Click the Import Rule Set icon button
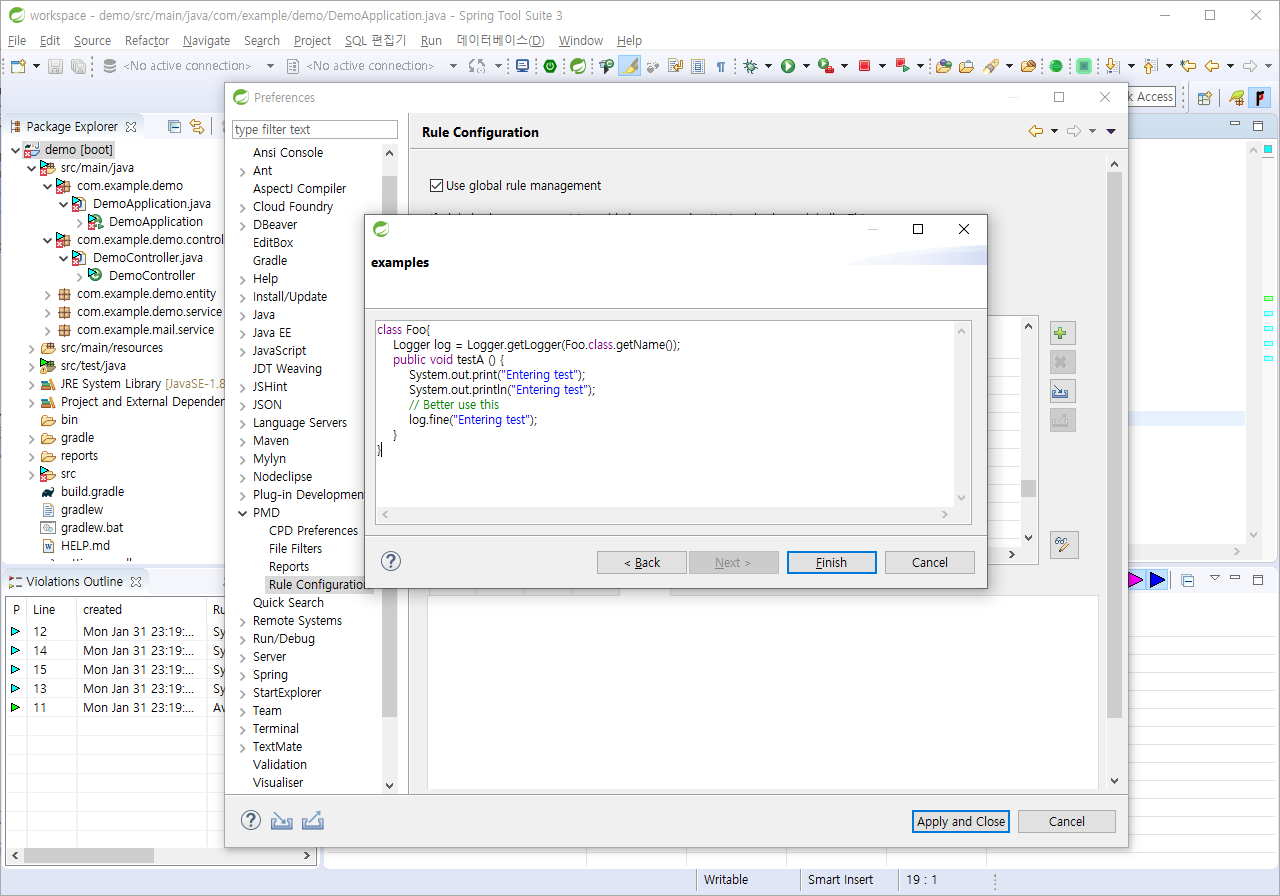Image resolution: width=1280 pixels, height=896 pixels. point(1061,391)
